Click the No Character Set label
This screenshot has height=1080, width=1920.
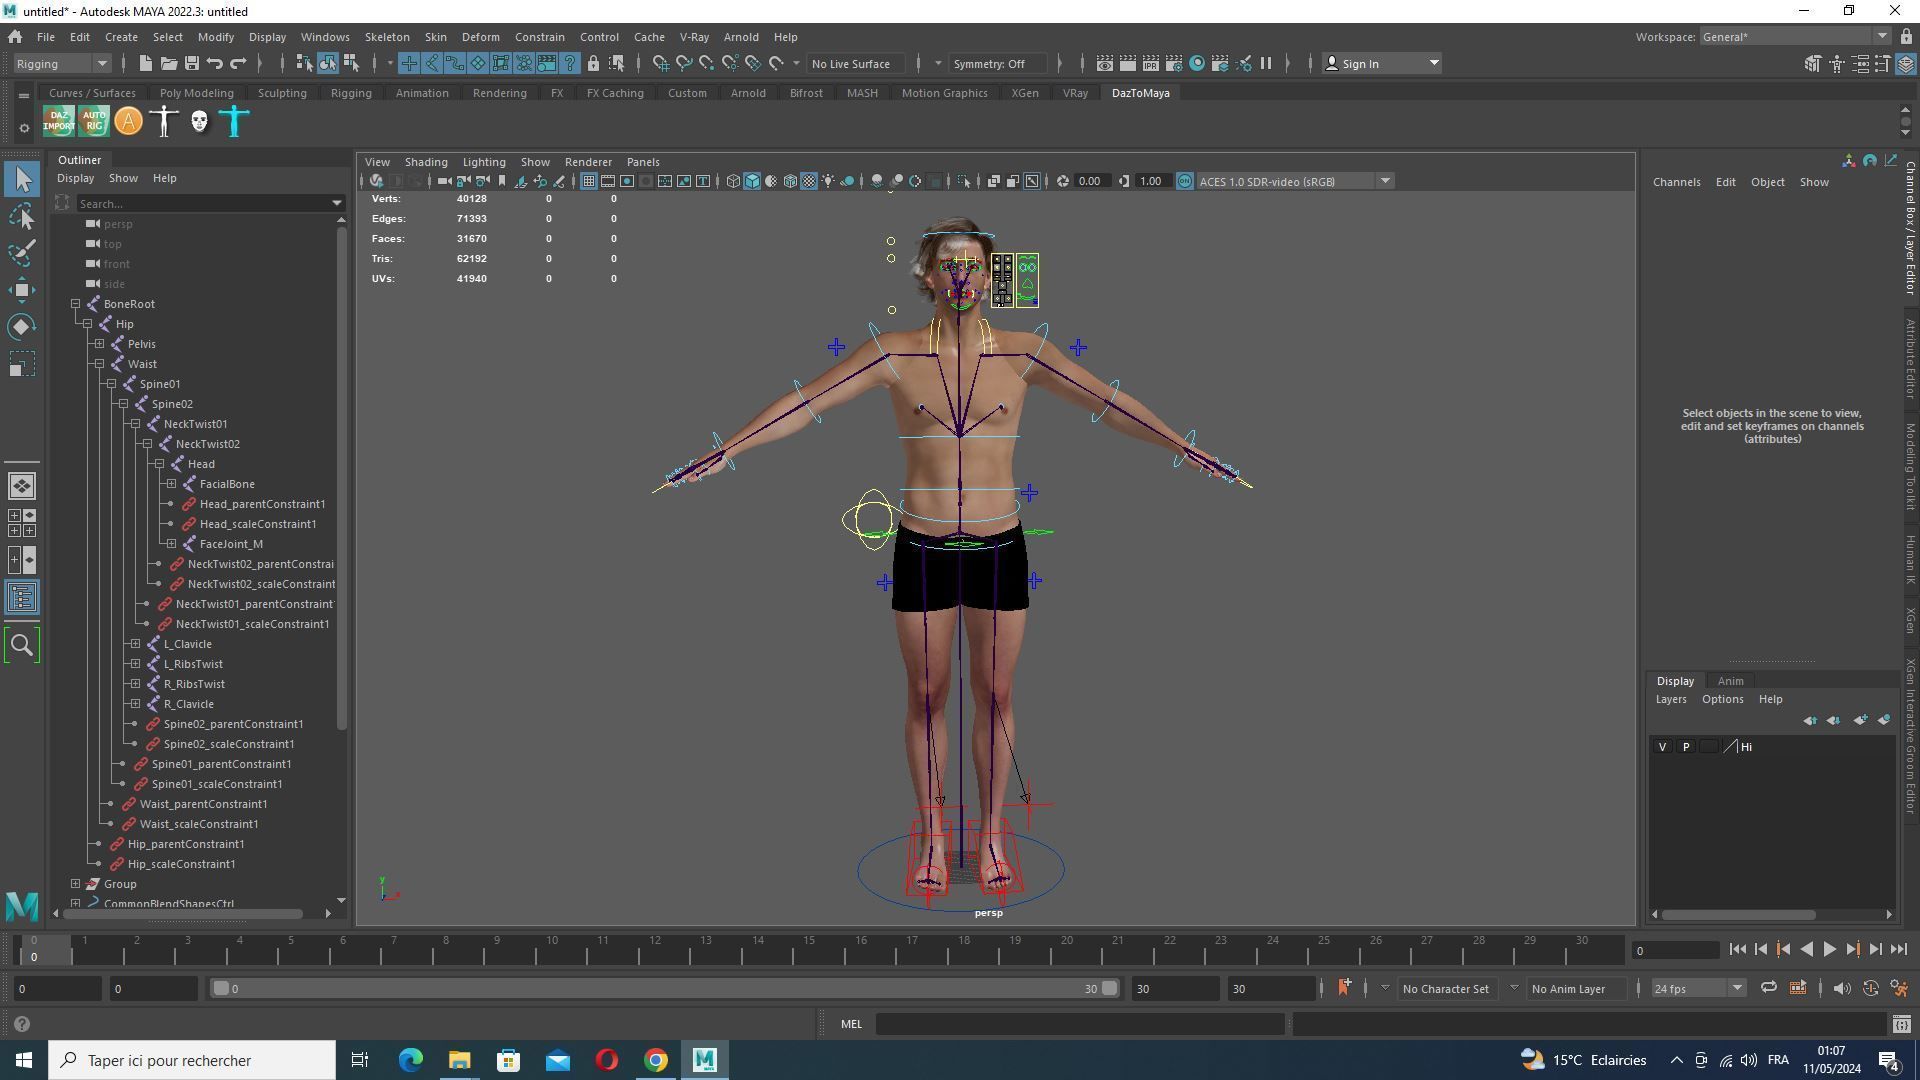[1445, 988]
